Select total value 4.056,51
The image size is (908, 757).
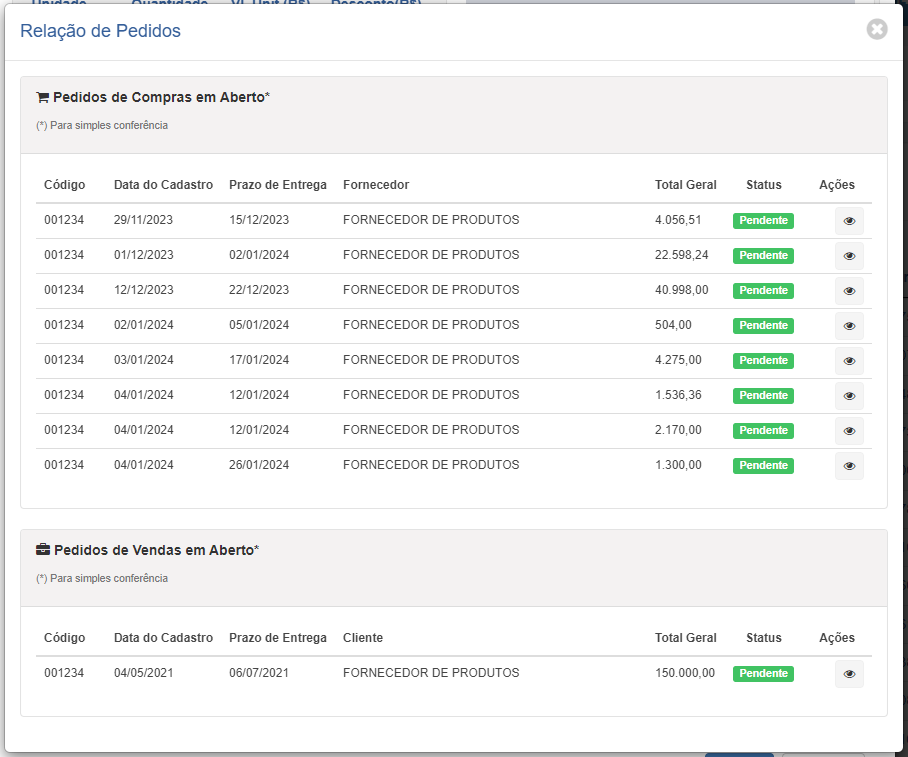(678, 220)
